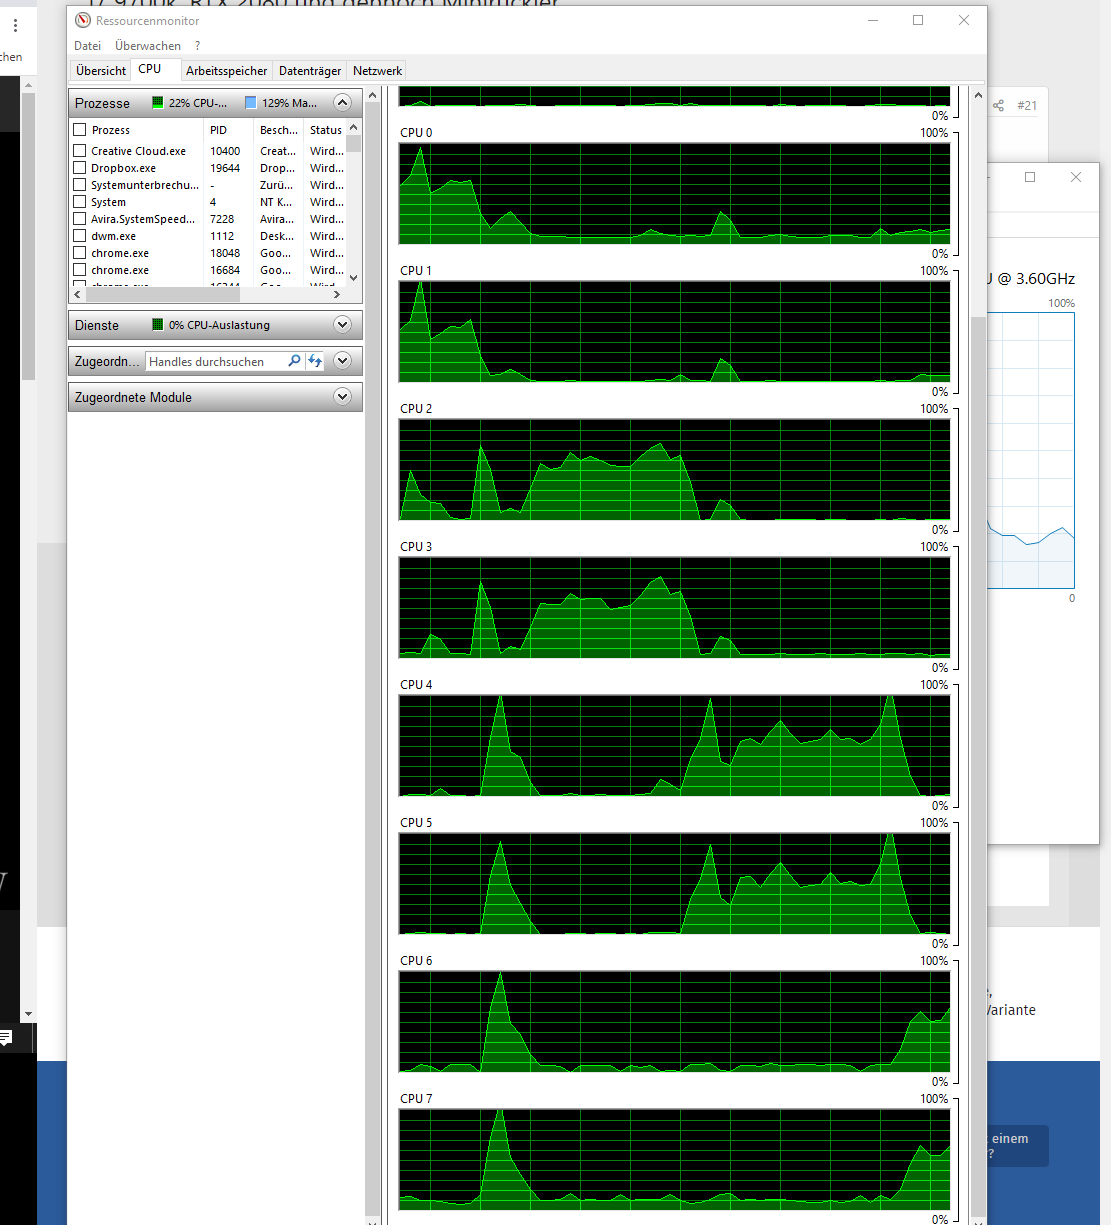This screenshot has height=1225, width=1111.
Task: Switch to the Übersicht tab
Action: 101,71
